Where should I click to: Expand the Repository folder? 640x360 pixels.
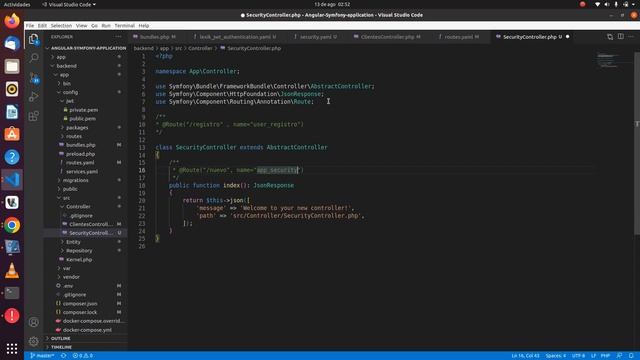tap(79, 251)
